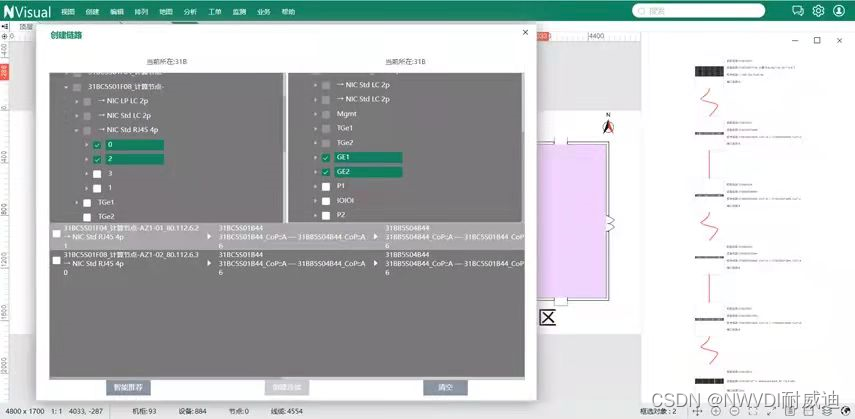Click the north compass arrow on canvas
The width and height of the screenshot is (855, 419).
click(606, 126)
